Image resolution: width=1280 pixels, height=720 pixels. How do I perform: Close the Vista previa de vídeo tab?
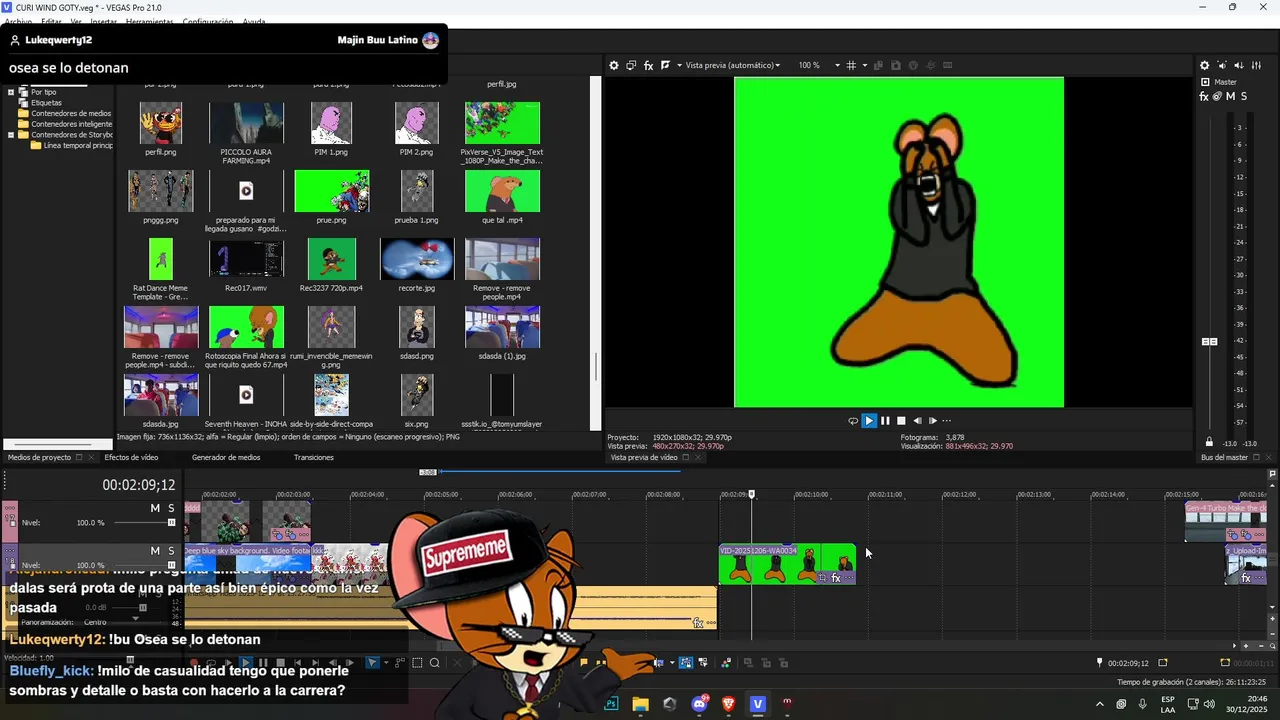[698, 457]
